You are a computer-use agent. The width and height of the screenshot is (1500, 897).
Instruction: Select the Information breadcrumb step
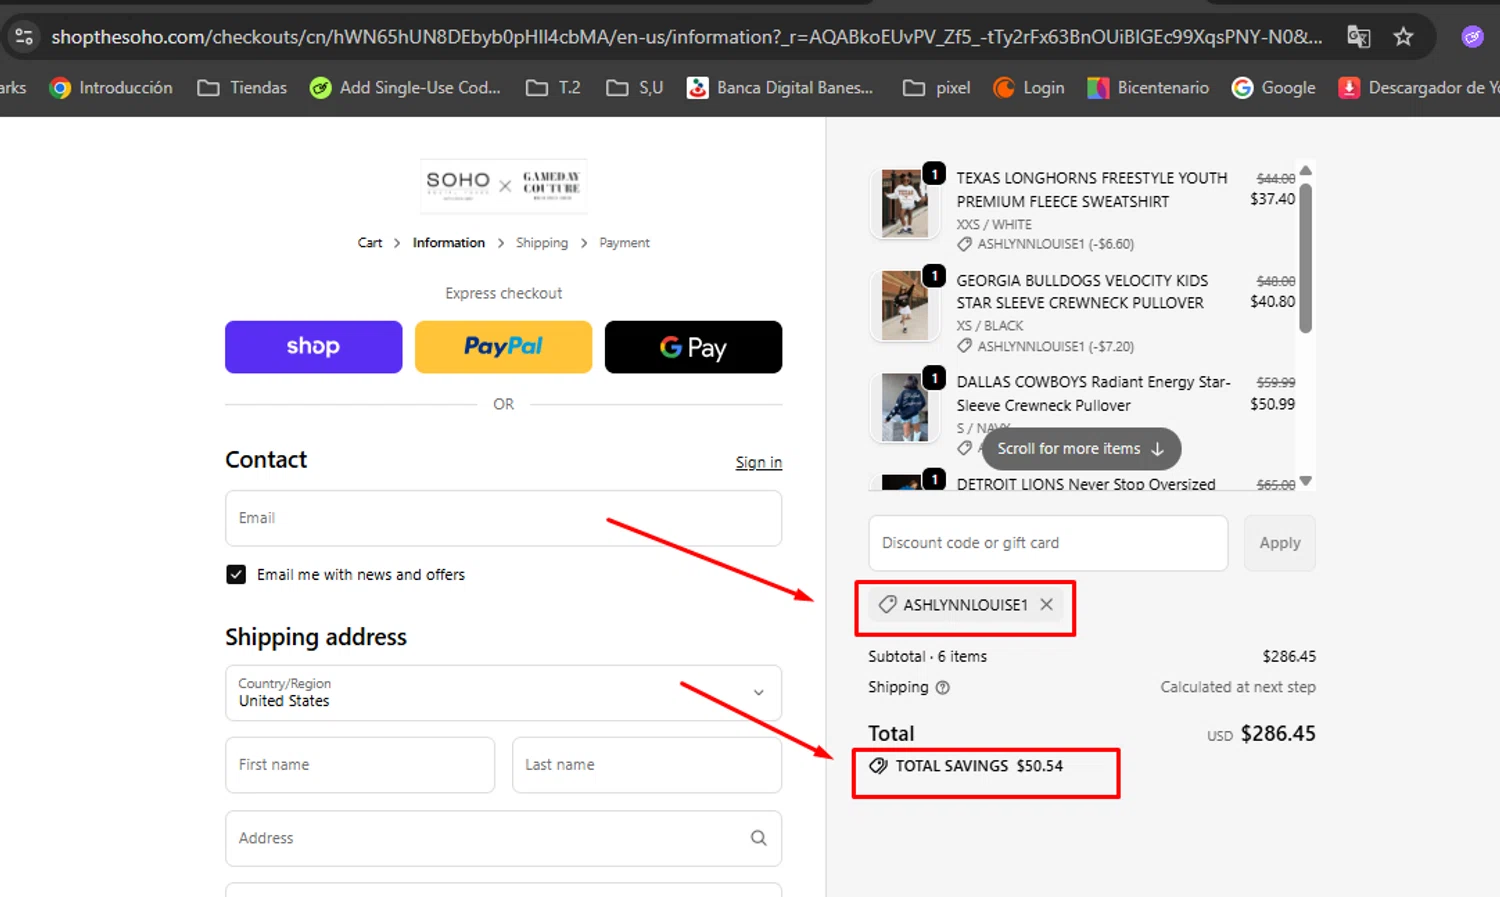click(x=448, y=243)
